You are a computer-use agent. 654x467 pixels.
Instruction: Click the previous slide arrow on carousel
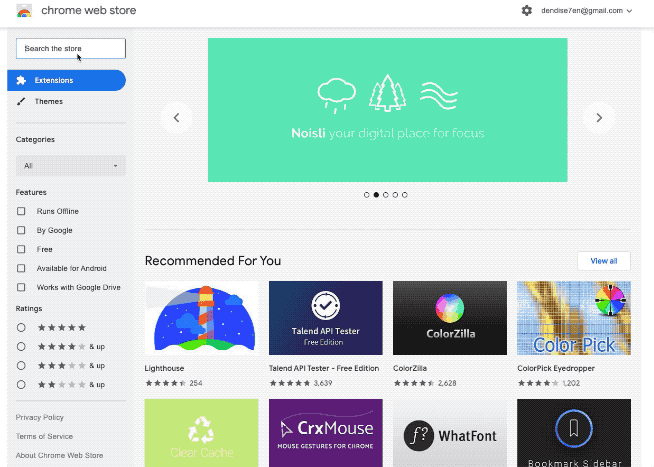pos(176,118)
